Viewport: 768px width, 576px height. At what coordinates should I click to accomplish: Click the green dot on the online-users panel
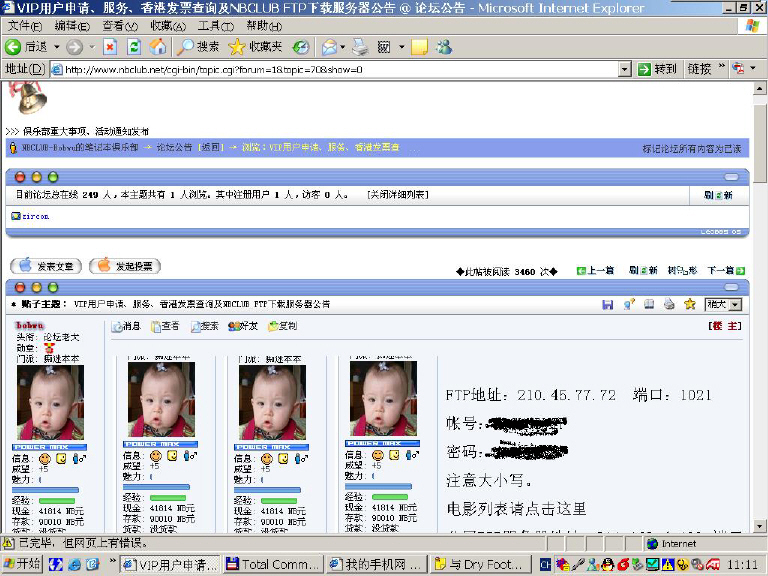click(x=53, y=177)
